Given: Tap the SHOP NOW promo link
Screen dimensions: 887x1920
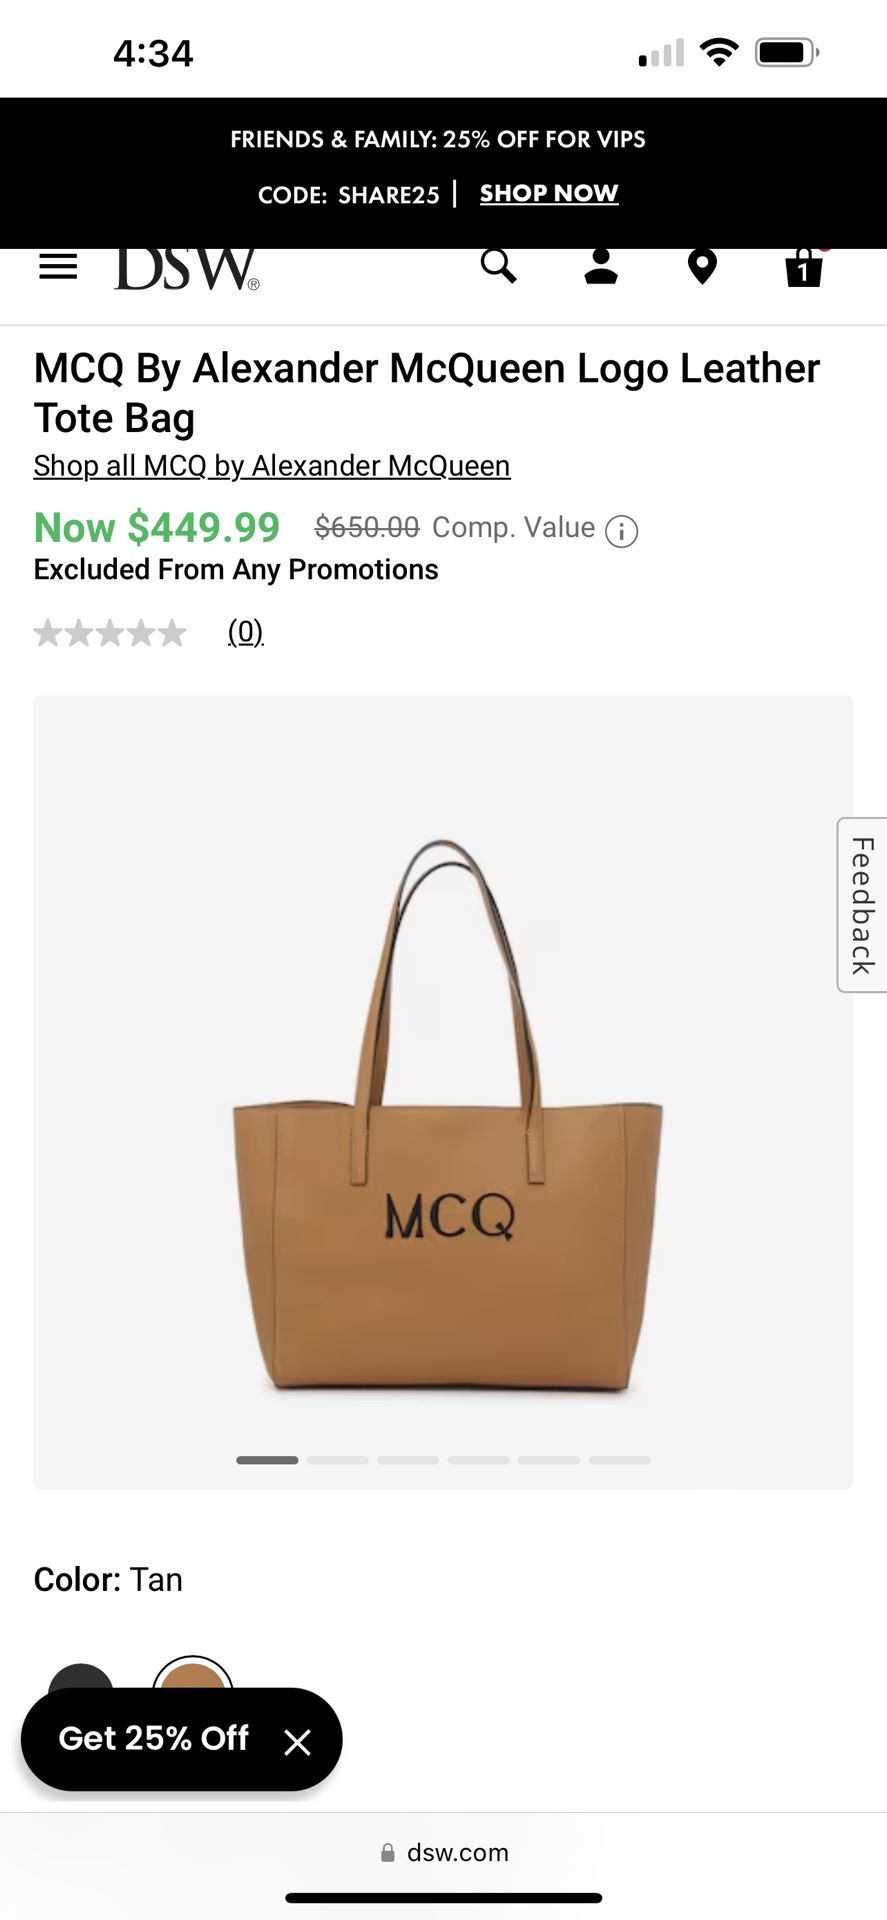Looking at the screenshot, I should 549,193.
